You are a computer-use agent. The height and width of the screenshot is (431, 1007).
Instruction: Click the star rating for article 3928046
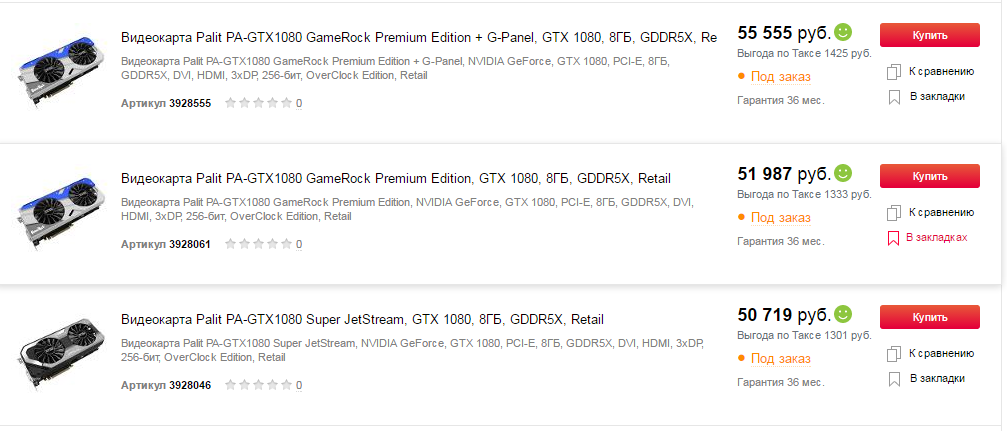tap(259, 385)
